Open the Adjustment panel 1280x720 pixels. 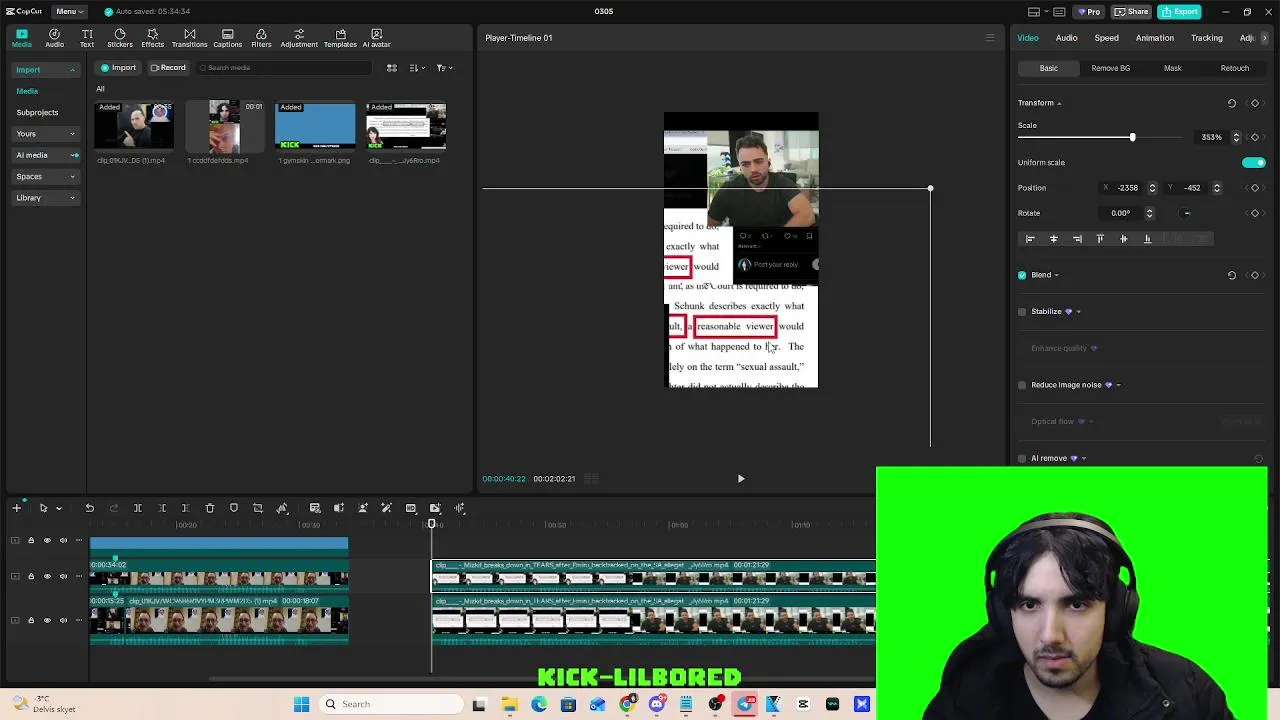click(x=299, y=38)
